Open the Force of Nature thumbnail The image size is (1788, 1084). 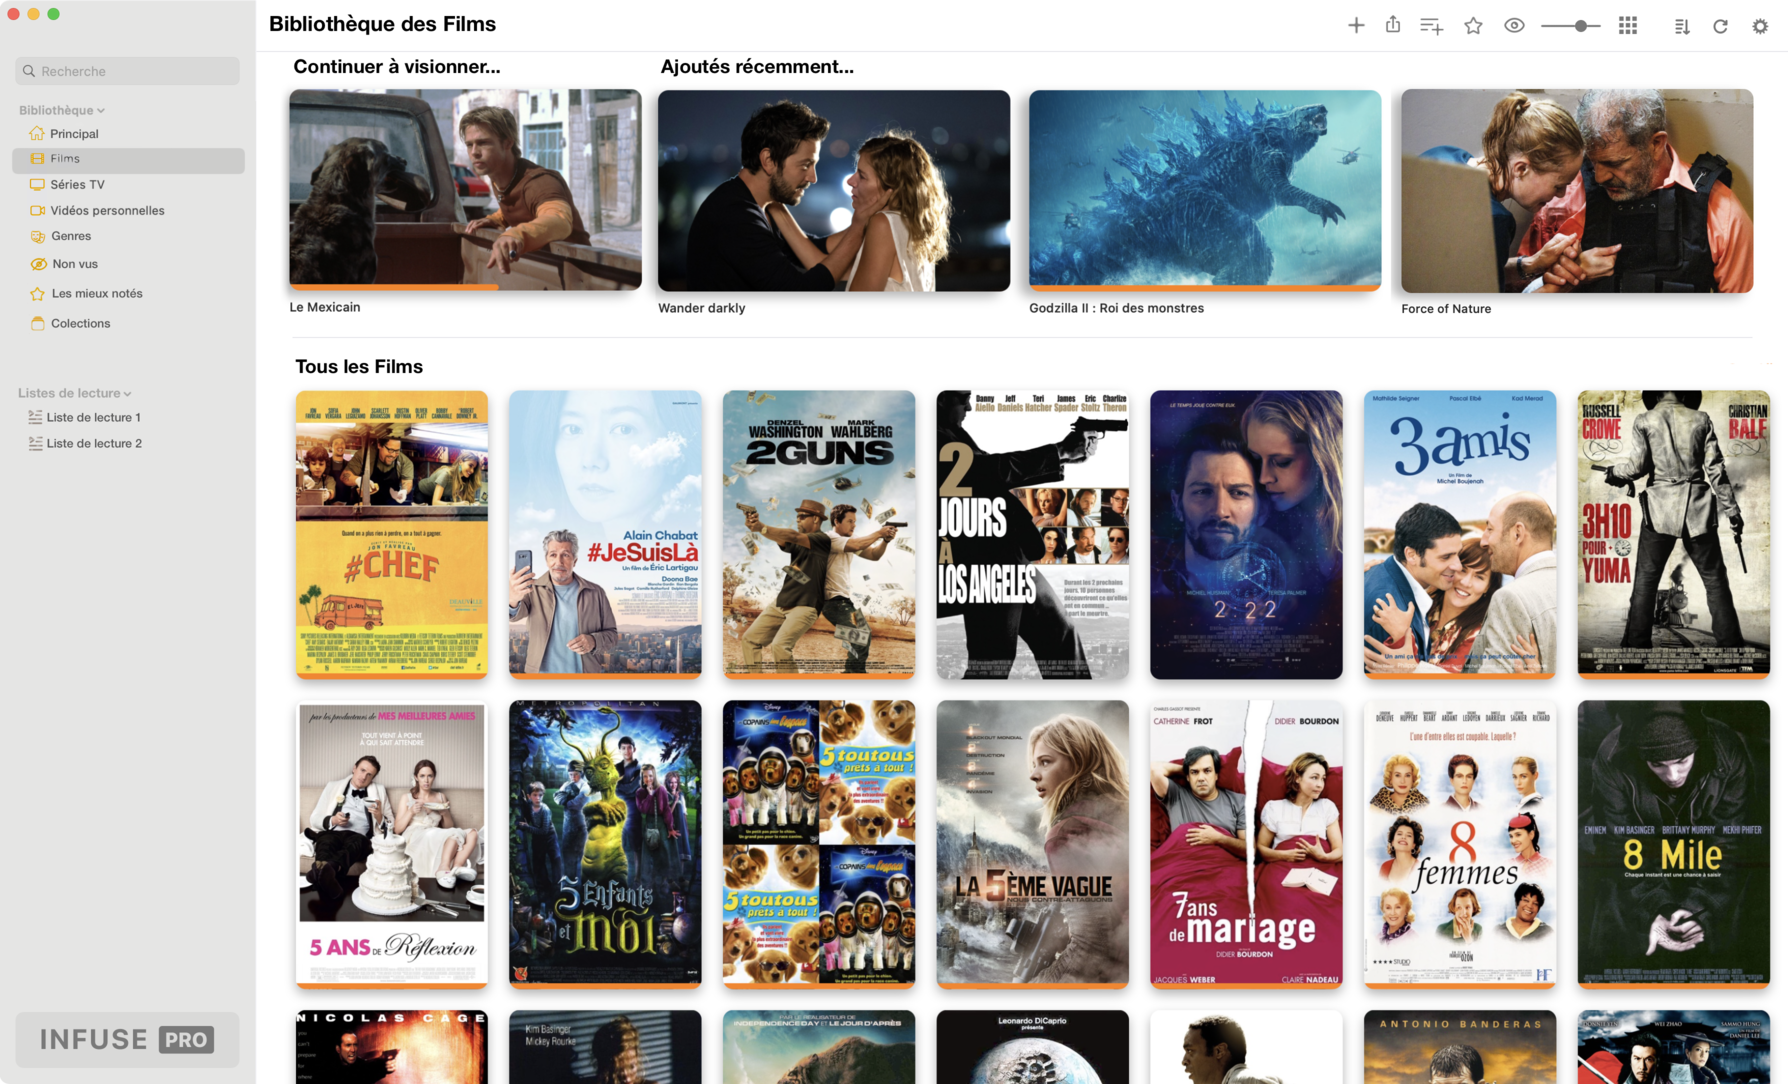[x=1577, y=191]
